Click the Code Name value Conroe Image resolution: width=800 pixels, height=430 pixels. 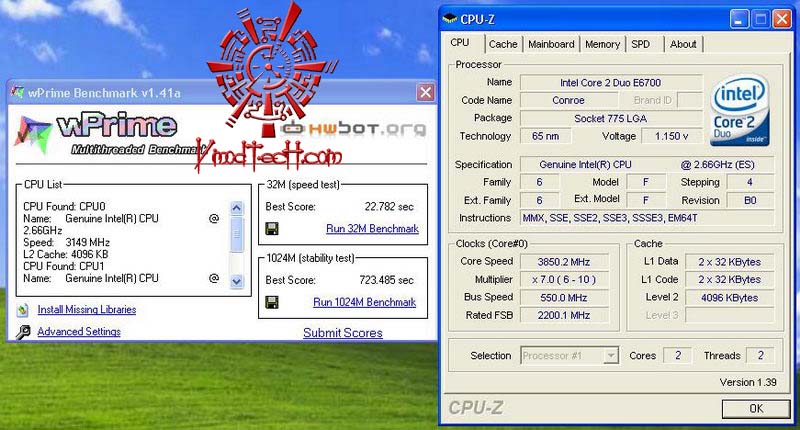click(568, 100)
